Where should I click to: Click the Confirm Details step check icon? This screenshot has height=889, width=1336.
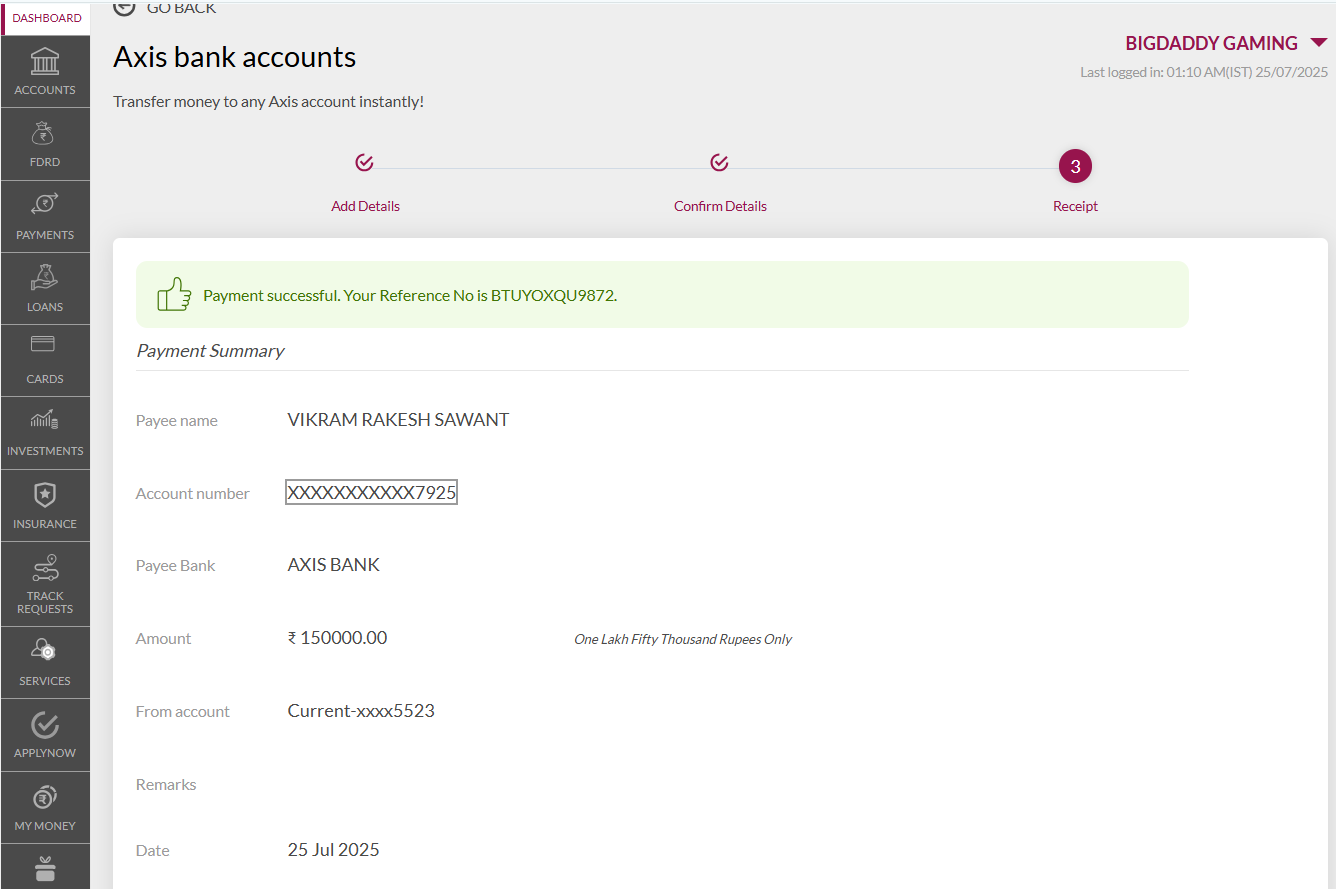(x=719, y=162)
